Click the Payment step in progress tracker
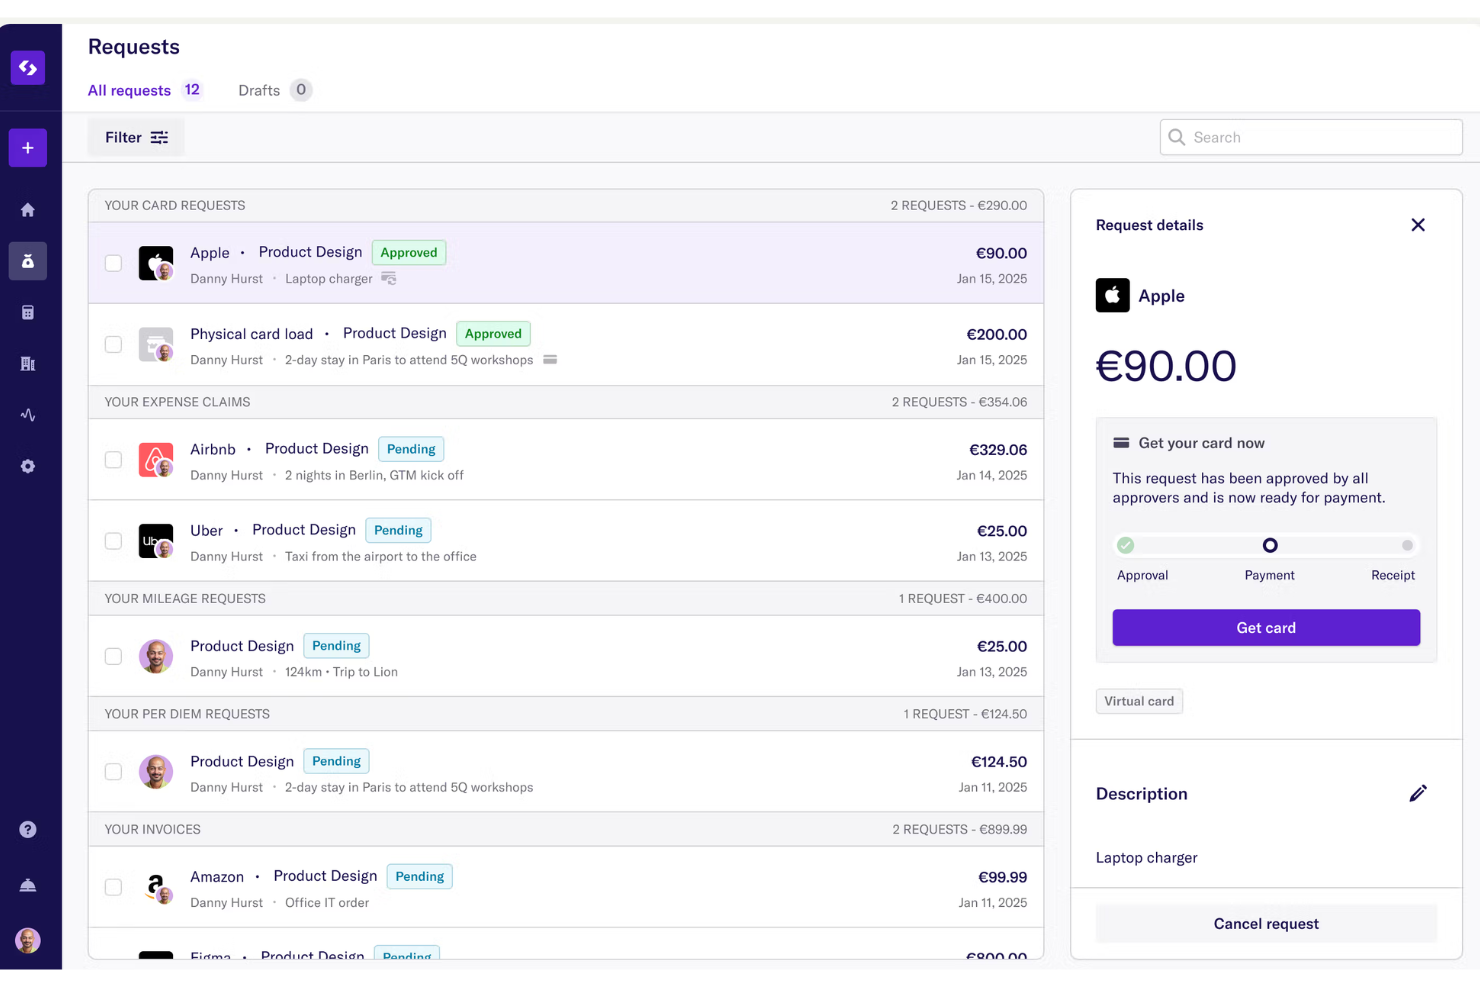This screenshot has height=987, width=1480. pyautogui.click(x=1270, y=545)
